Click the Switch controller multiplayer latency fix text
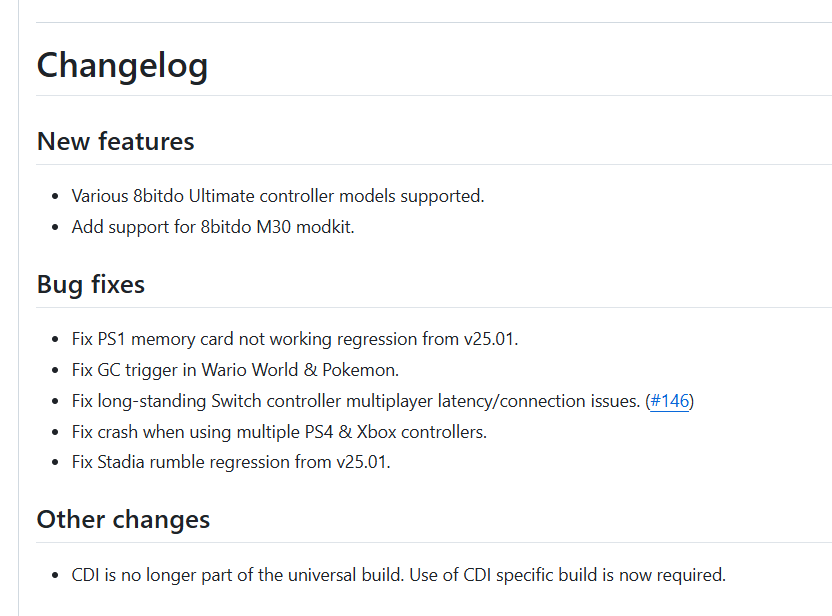The image size is (832, 616). click(x=356, y=401)
